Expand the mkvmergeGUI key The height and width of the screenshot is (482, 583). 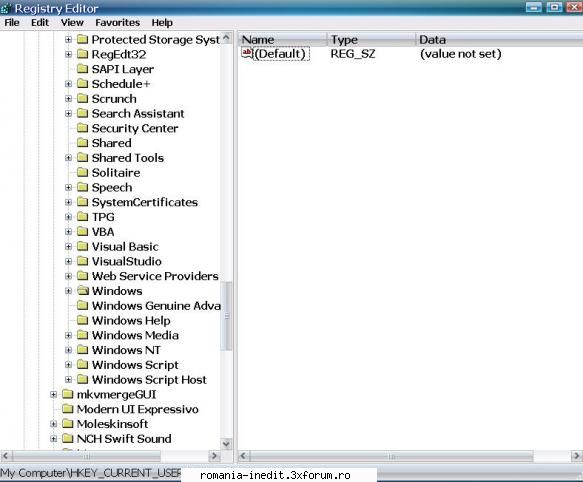pos(54,394)
